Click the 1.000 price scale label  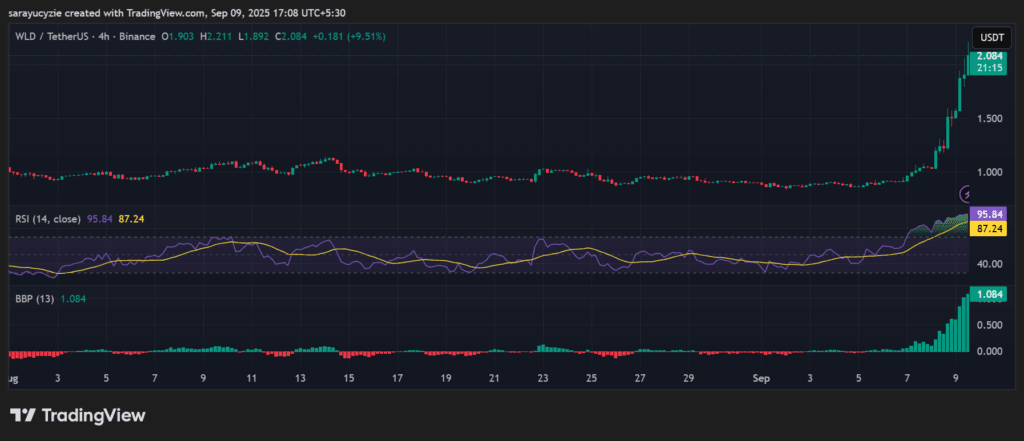pyautogui.click(x=990, y=172)
